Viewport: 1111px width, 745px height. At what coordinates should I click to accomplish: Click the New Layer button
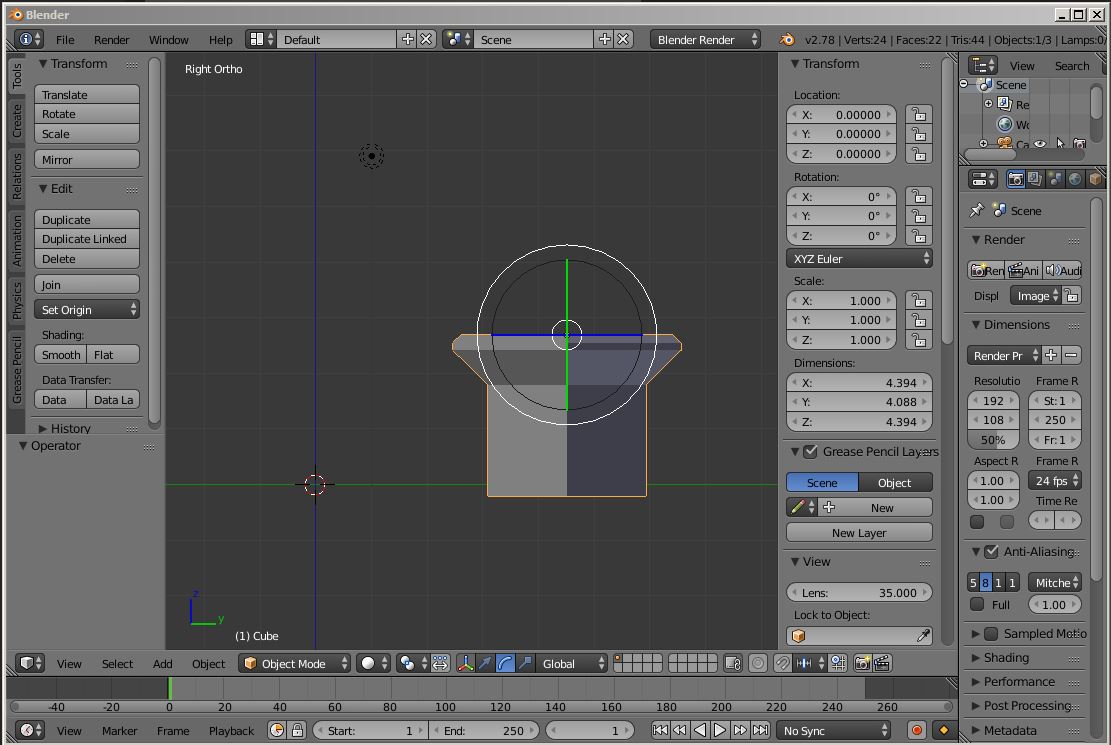click(858, 532)
